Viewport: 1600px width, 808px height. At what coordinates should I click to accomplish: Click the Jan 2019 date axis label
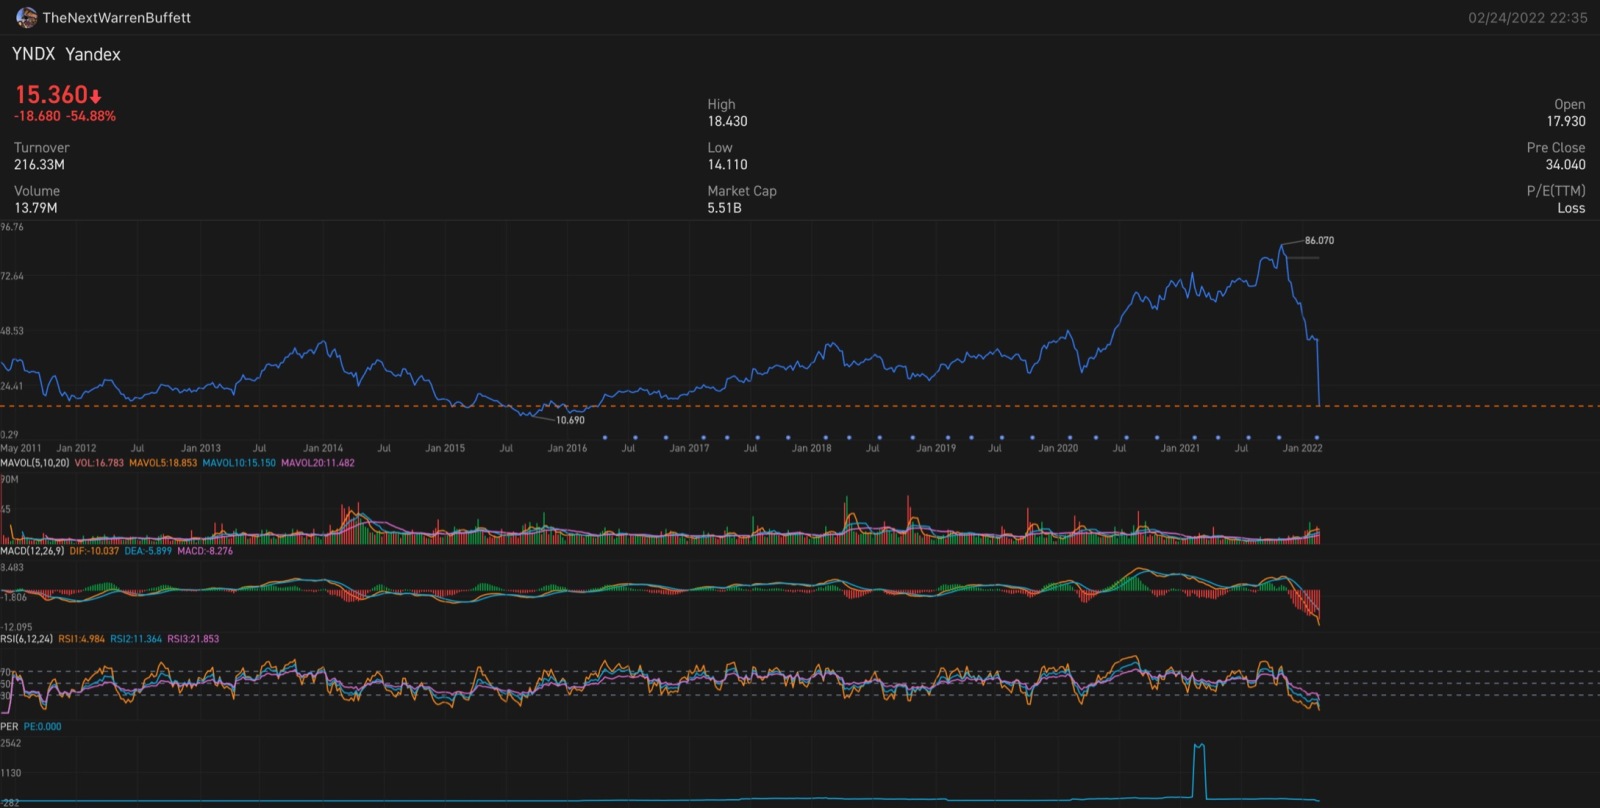pos(936,448)
